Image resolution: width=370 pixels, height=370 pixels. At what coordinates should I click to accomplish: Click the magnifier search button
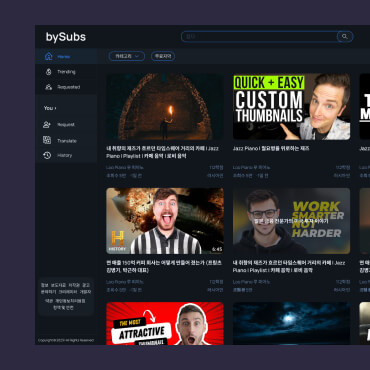(345, 37)
